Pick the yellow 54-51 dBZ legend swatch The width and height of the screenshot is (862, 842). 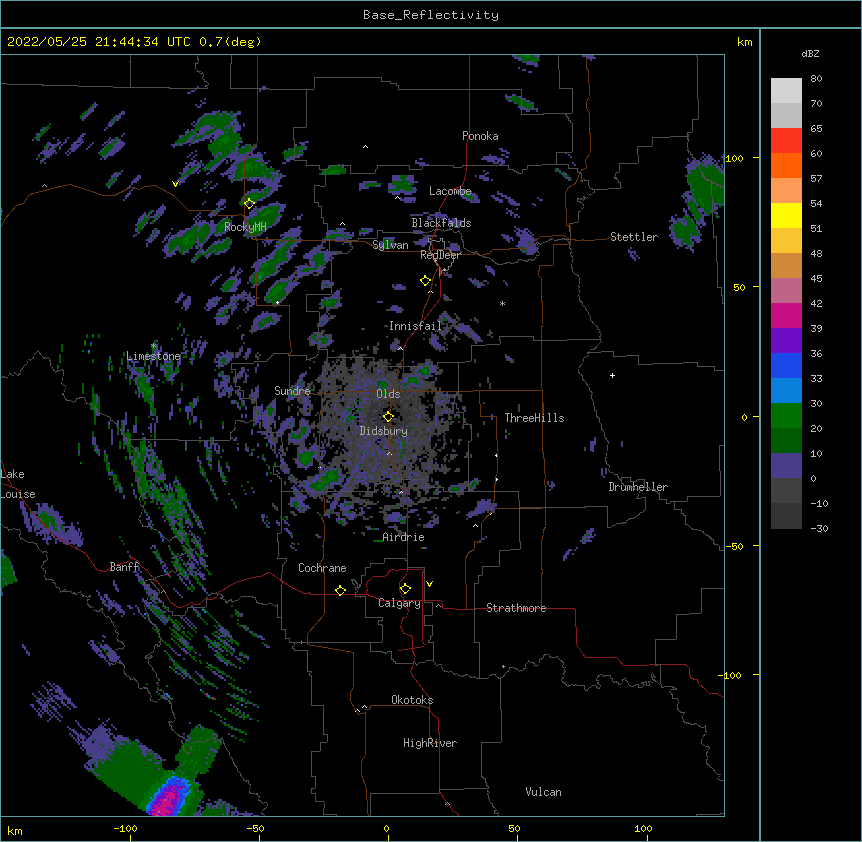(786, 216)
